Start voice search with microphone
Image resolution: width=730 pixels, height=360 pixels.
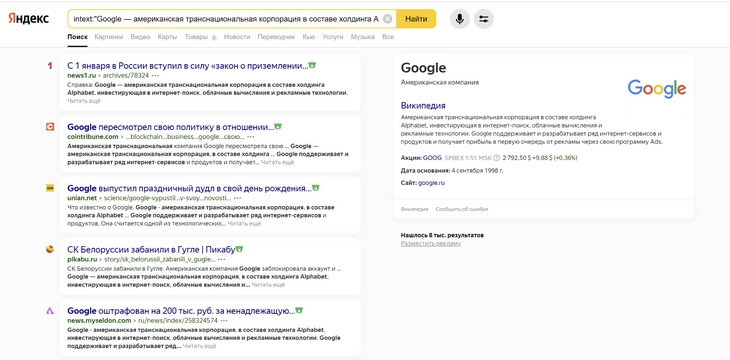[x=460, y=19]
